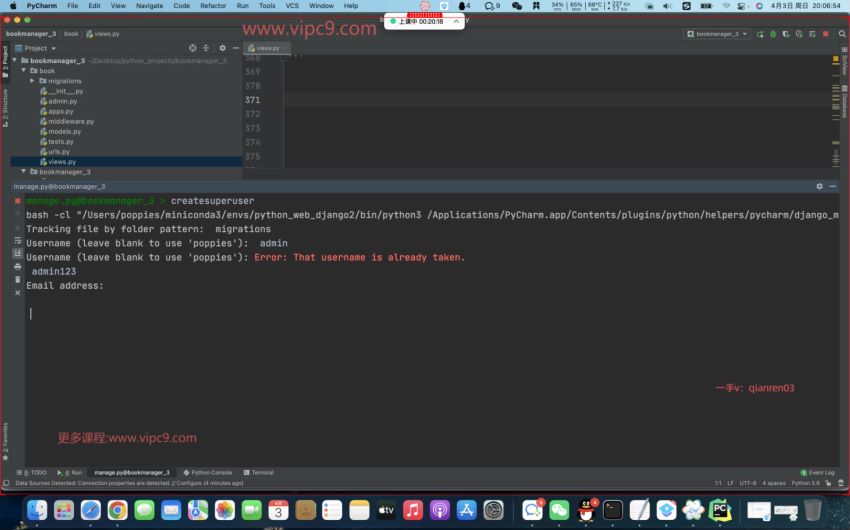Select models.py in the project tree

click(64, 131)
